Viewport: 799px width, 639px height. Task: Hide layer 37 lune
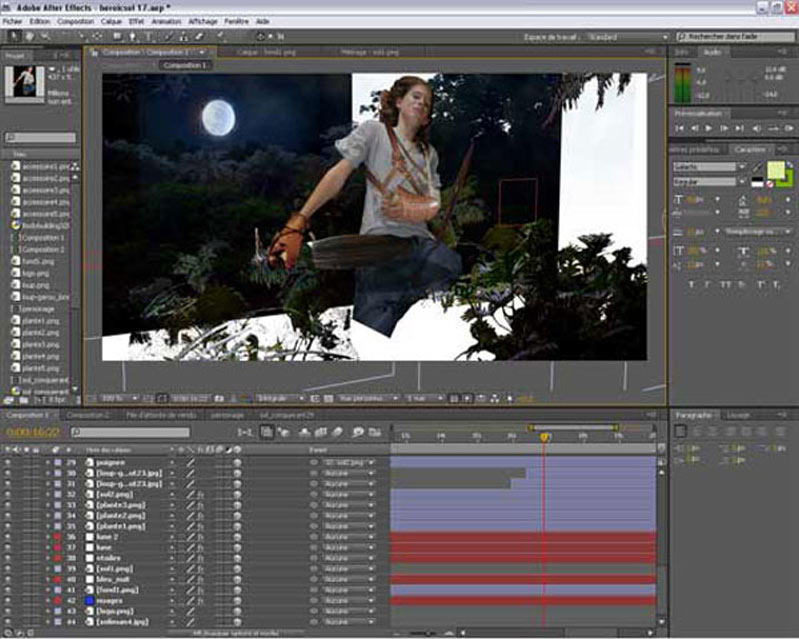coord(8,547)
